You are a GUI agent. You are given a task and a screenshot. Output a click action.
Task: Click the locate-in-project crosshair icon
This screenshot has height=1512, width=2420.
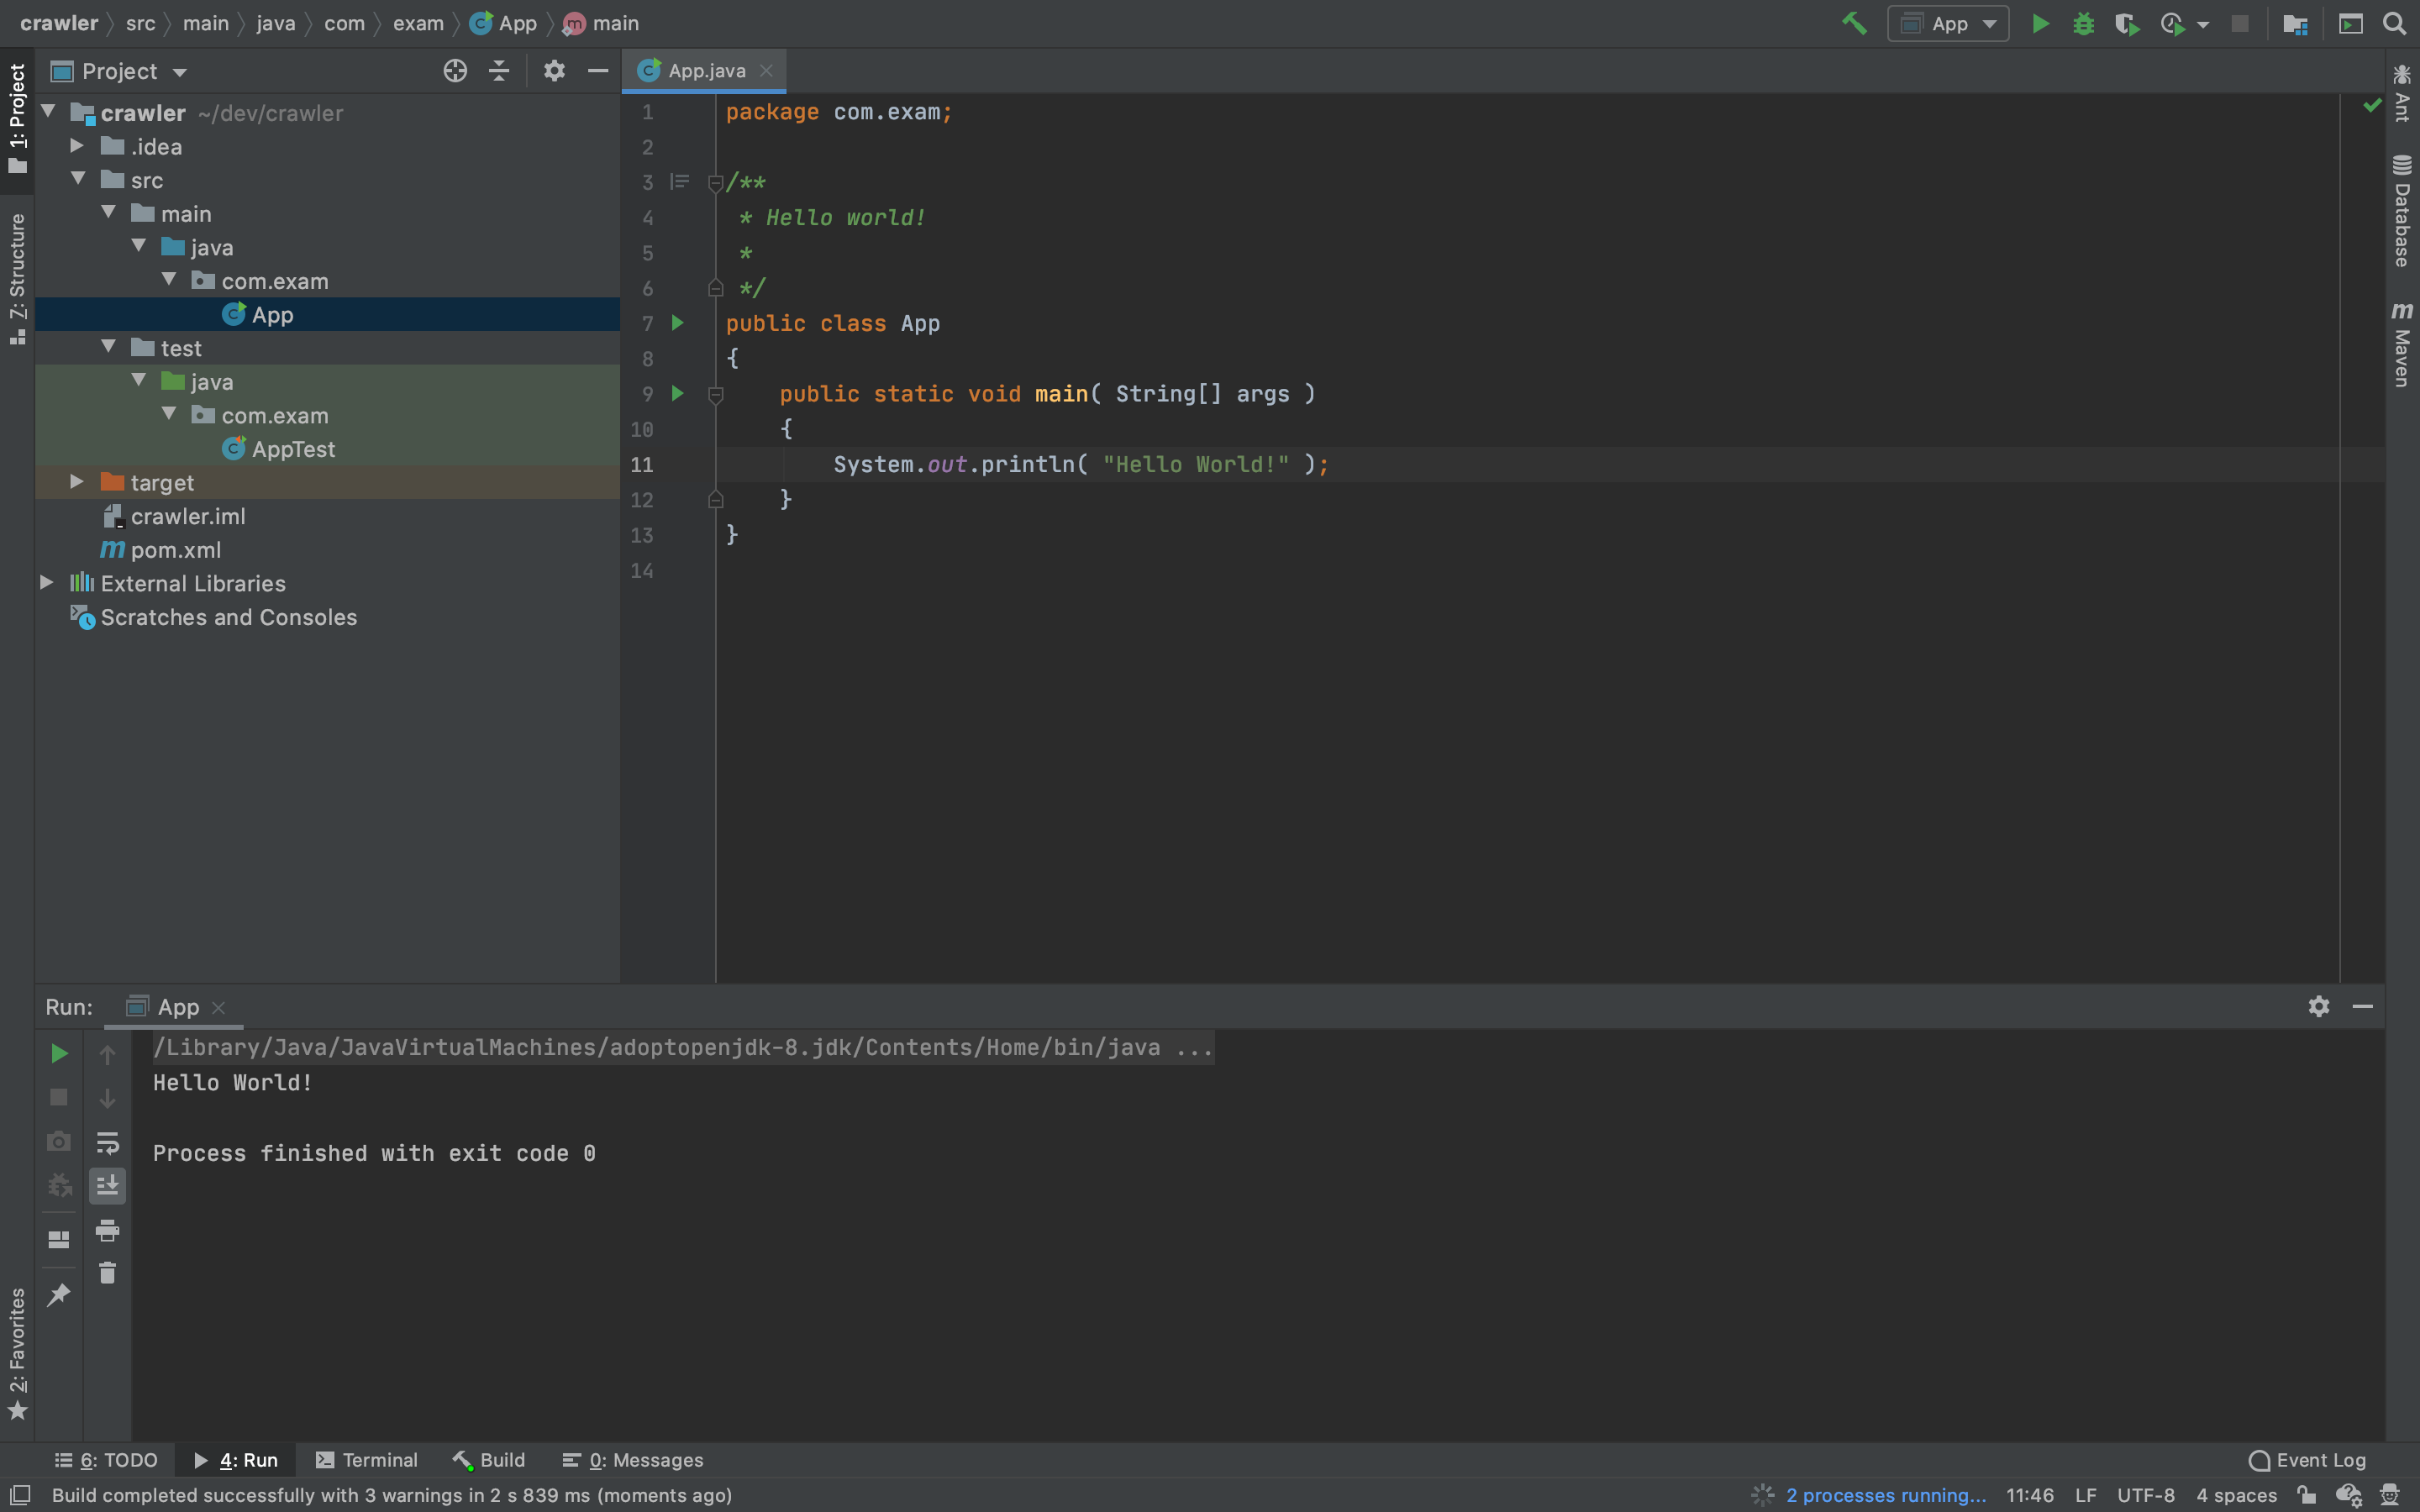tap(455, 71)
